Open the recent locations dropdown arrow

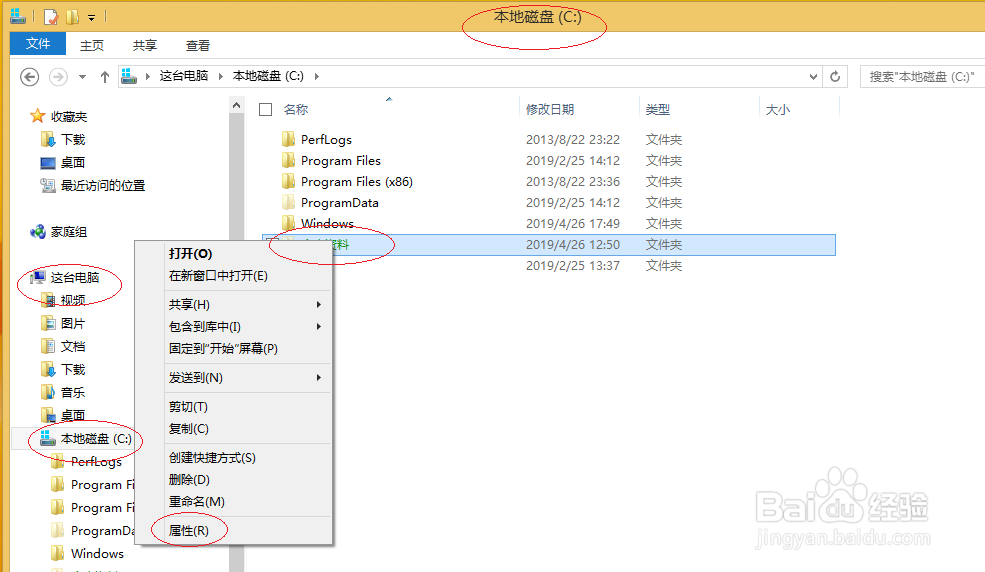[82, 77]
